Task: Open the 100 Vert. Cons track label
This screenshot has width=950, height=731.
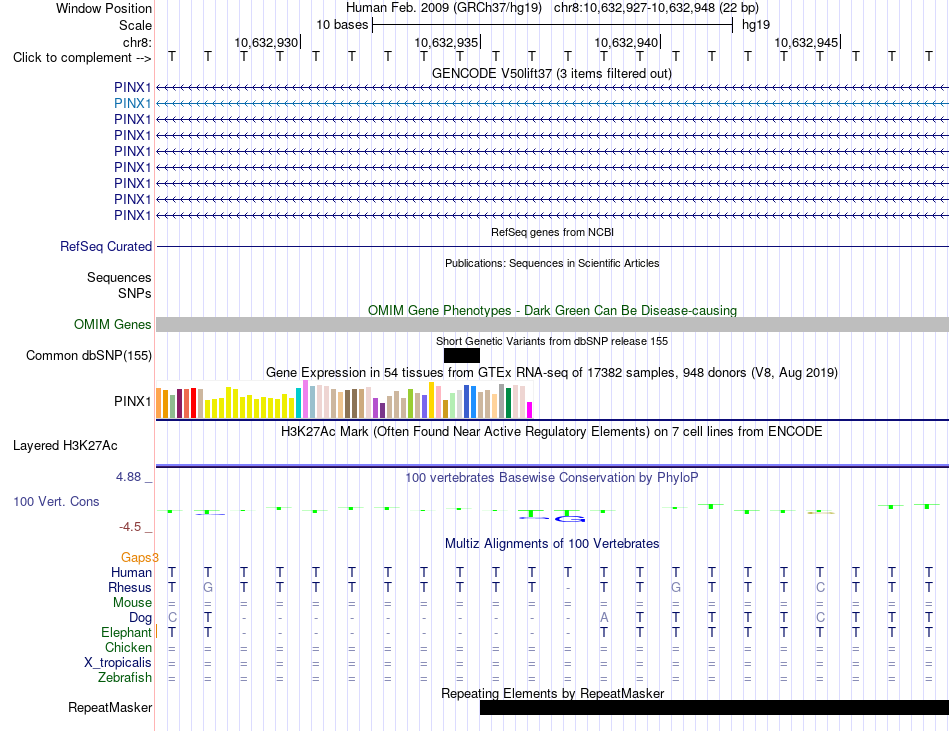Action: [x=56, y=501]
